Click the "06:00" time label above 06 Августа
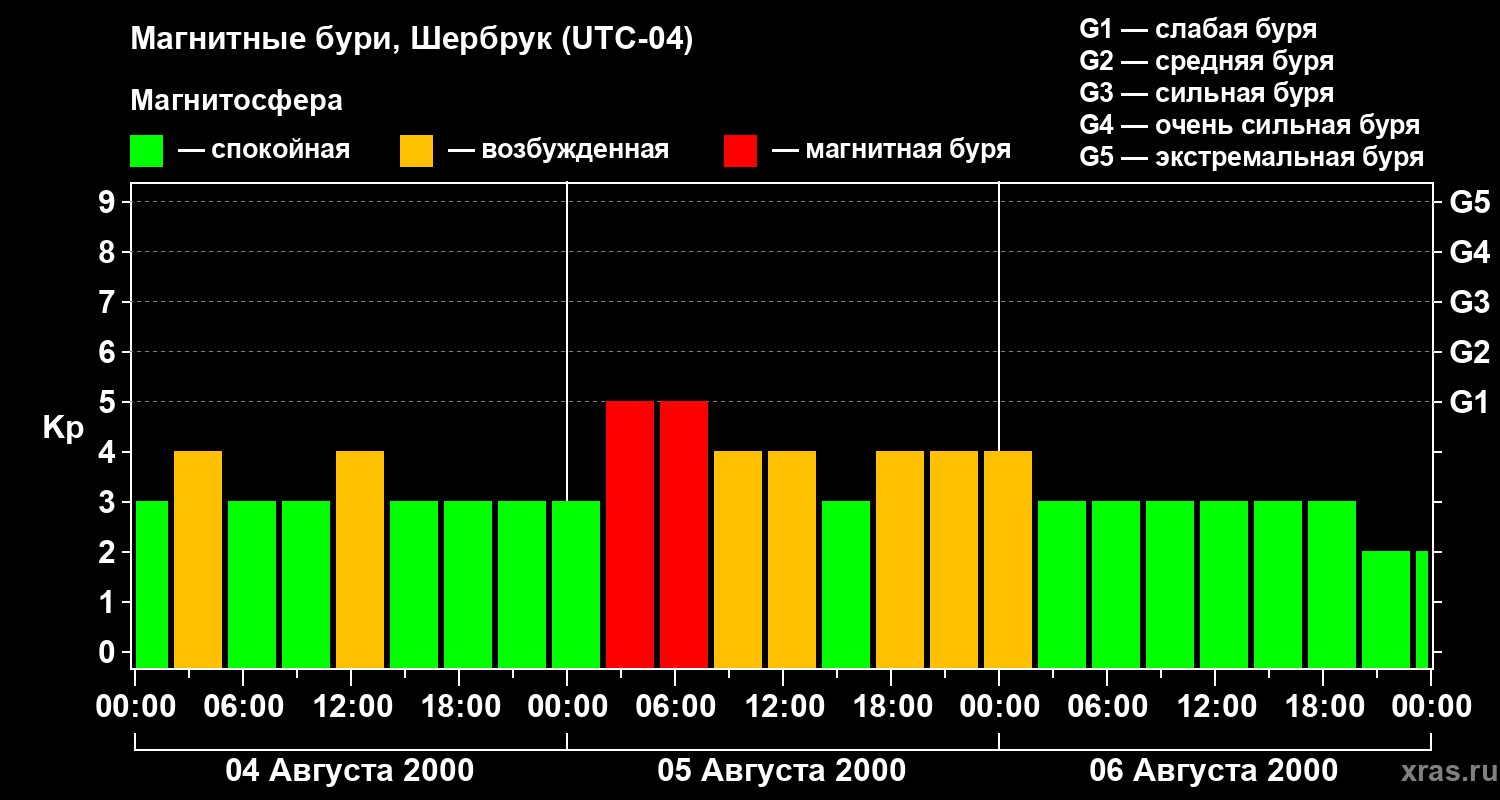1500x800 pixels. 1107,707
